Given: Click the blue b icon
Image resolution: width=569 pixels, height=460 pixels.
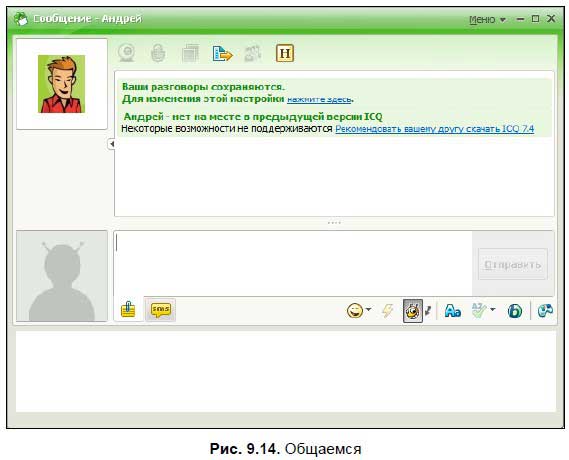Looking at the screenshot, I should [515, 311].
